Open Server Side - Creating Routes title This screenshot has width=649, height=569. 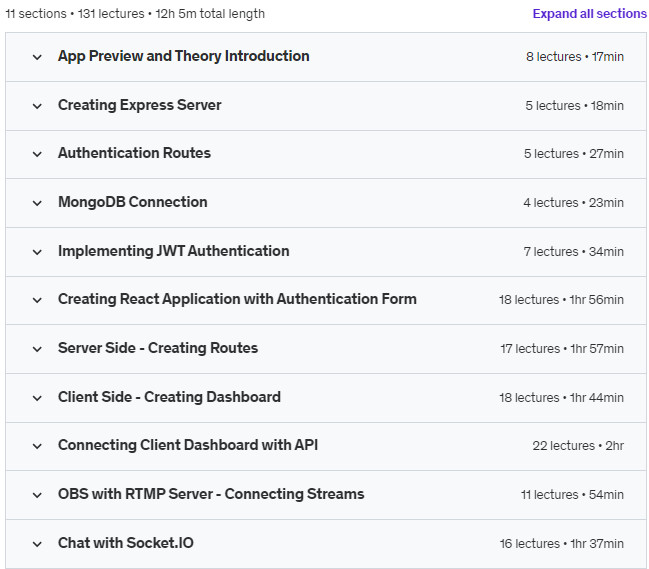158,348
